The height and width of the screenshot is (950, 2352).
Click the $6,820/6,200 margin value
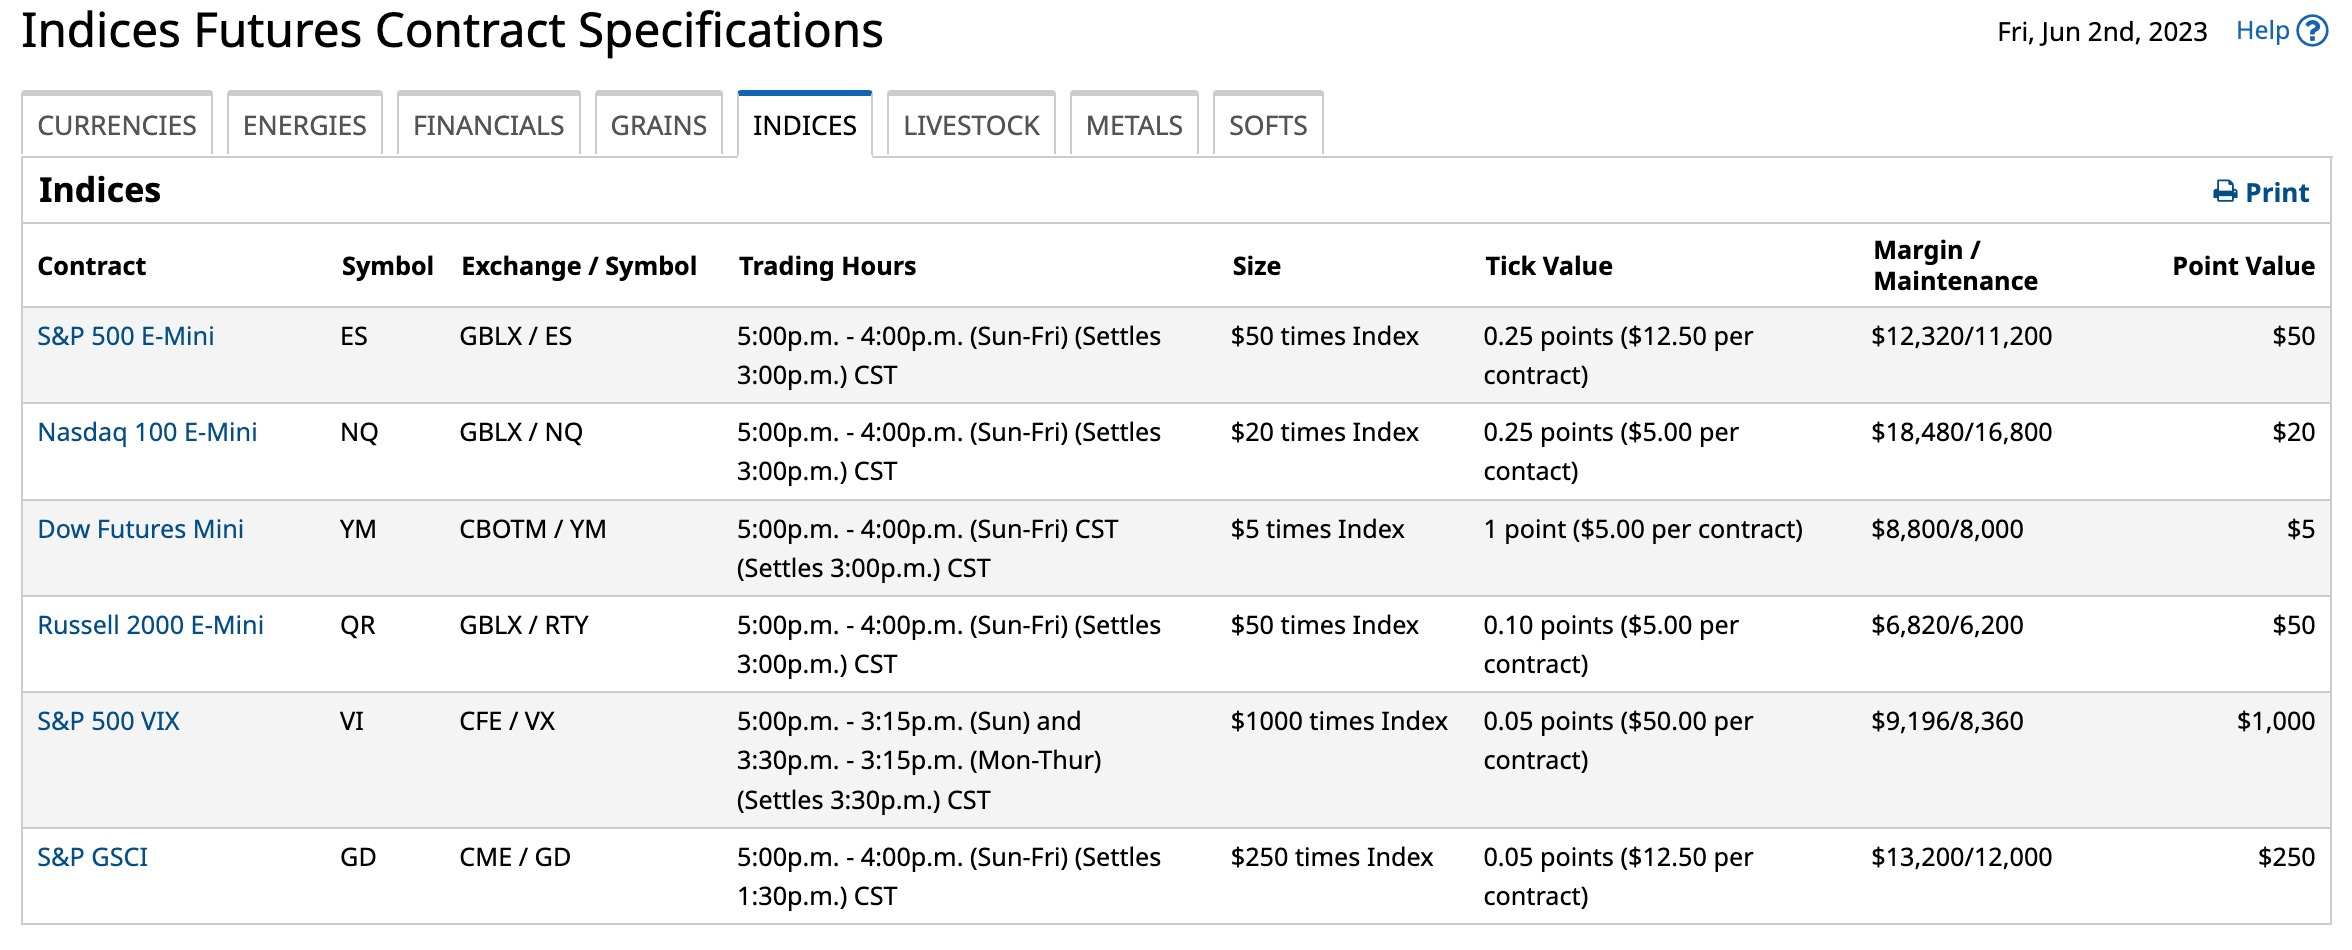pos(1947,625)
